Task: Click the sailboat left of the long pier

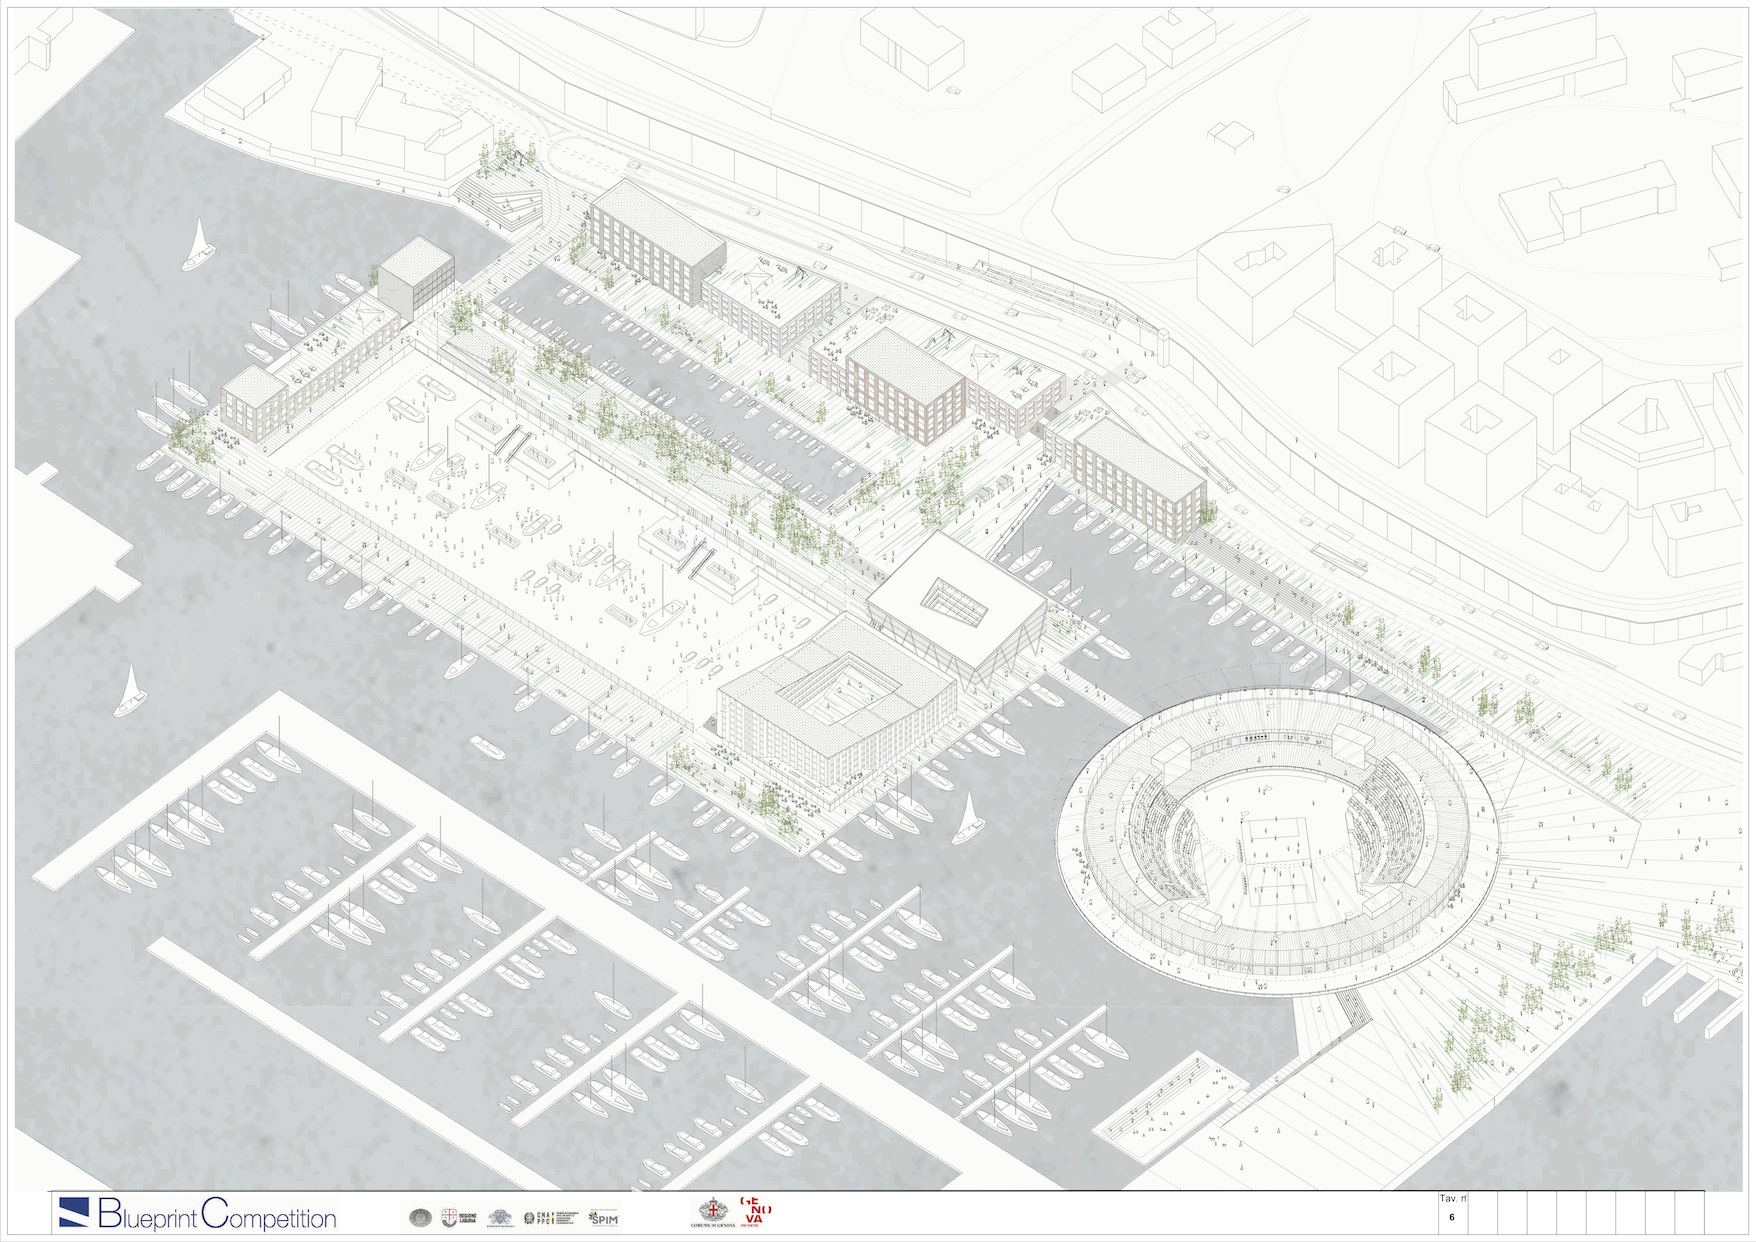Action: 128,690
